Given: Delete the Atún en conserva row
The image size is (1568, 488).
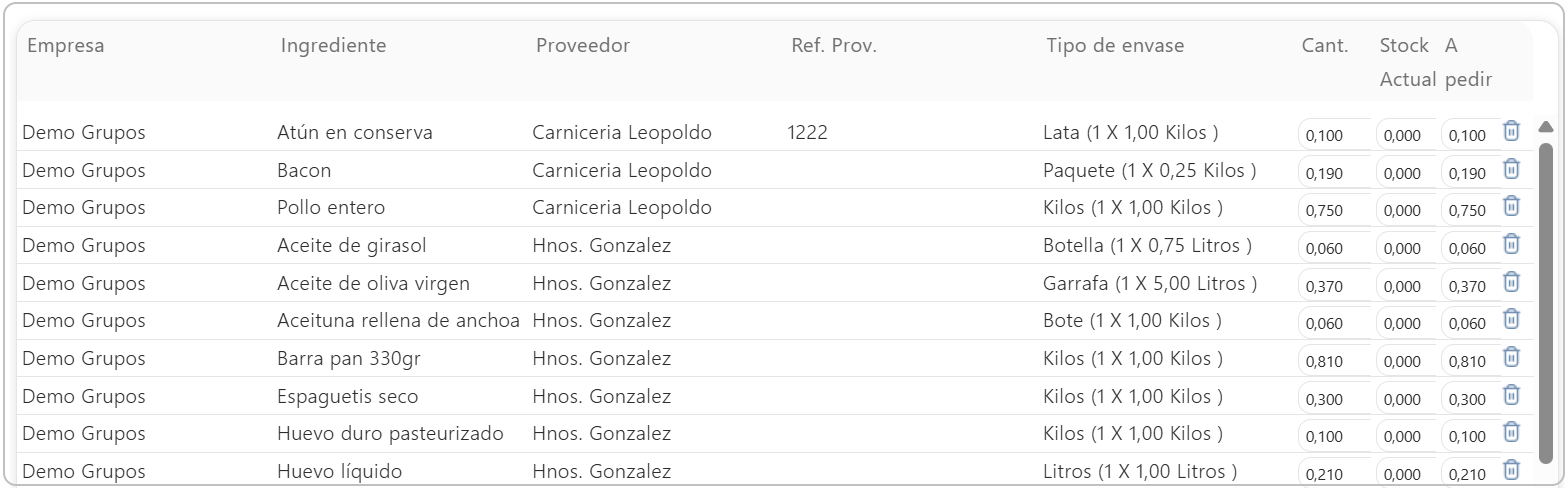Looking at the screenshot, I should pyautogui.click(x=1511, y=131).
